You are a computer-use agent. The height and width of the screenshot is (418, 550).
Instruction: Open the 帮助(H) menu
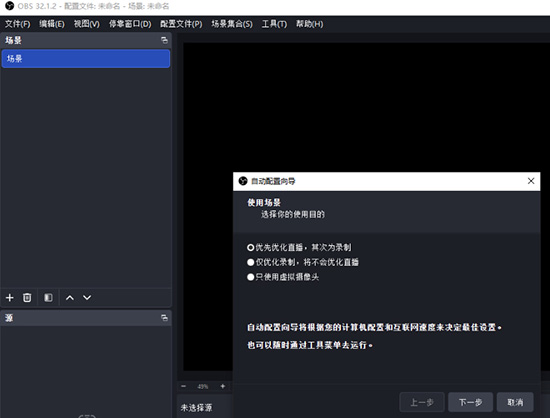tap(309, 24)
